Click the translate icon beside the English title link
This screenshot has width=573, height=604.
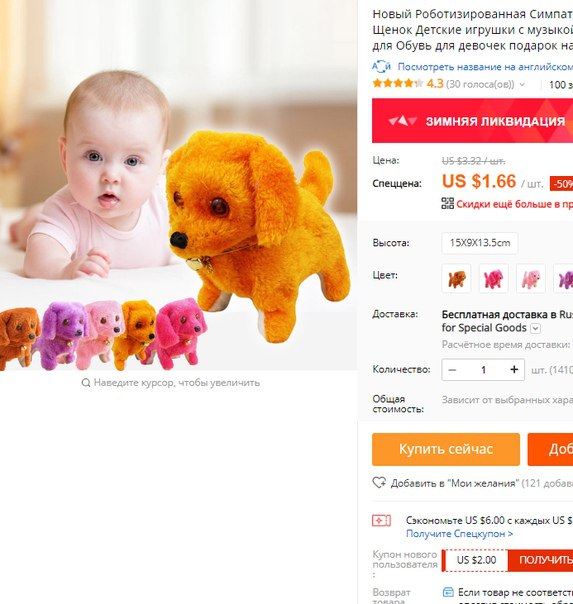381,67
